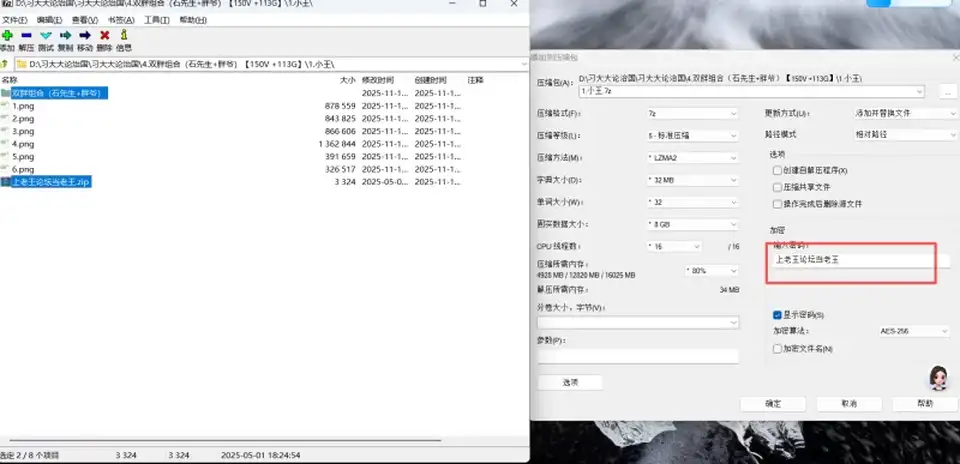
Task: Click the file icon of 2.png
Action: tap(6, 119)
